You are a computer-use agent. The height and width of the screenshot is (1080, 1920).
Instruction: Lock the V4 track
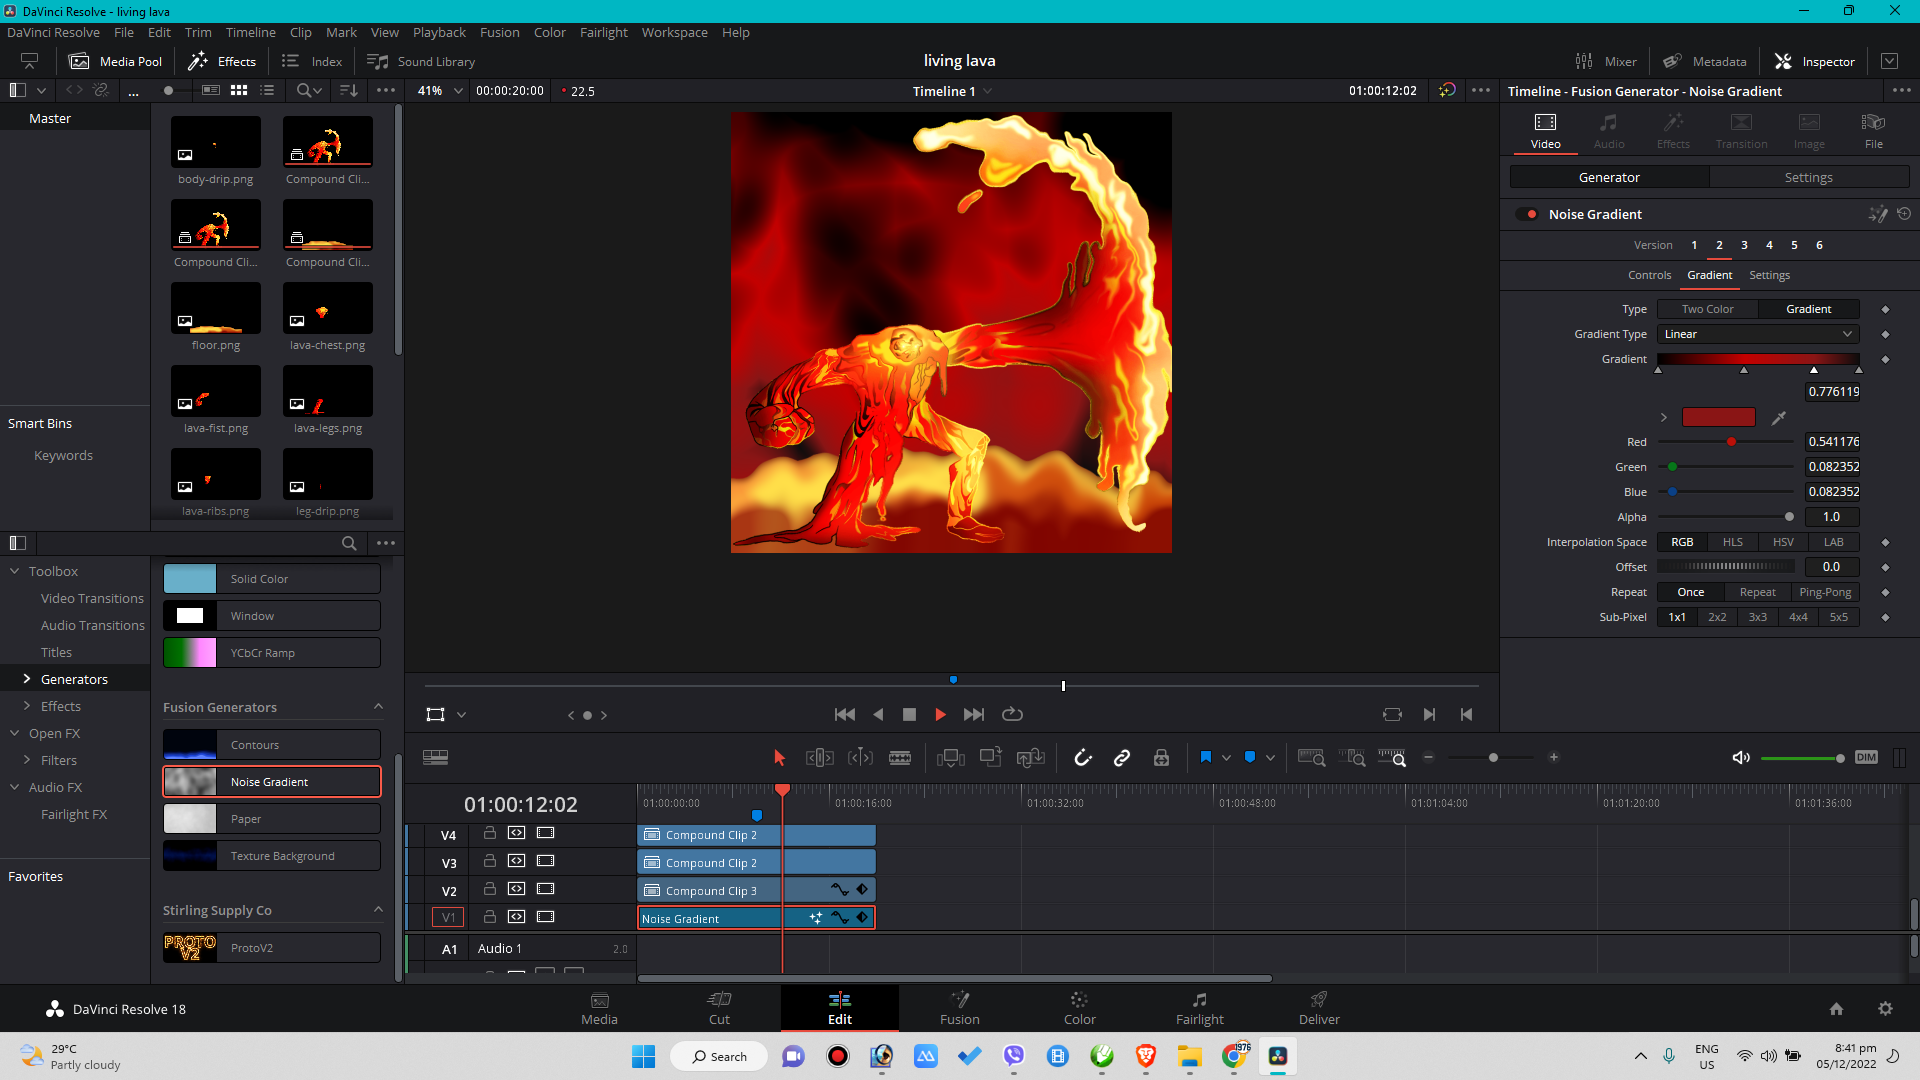pos(490,833)
